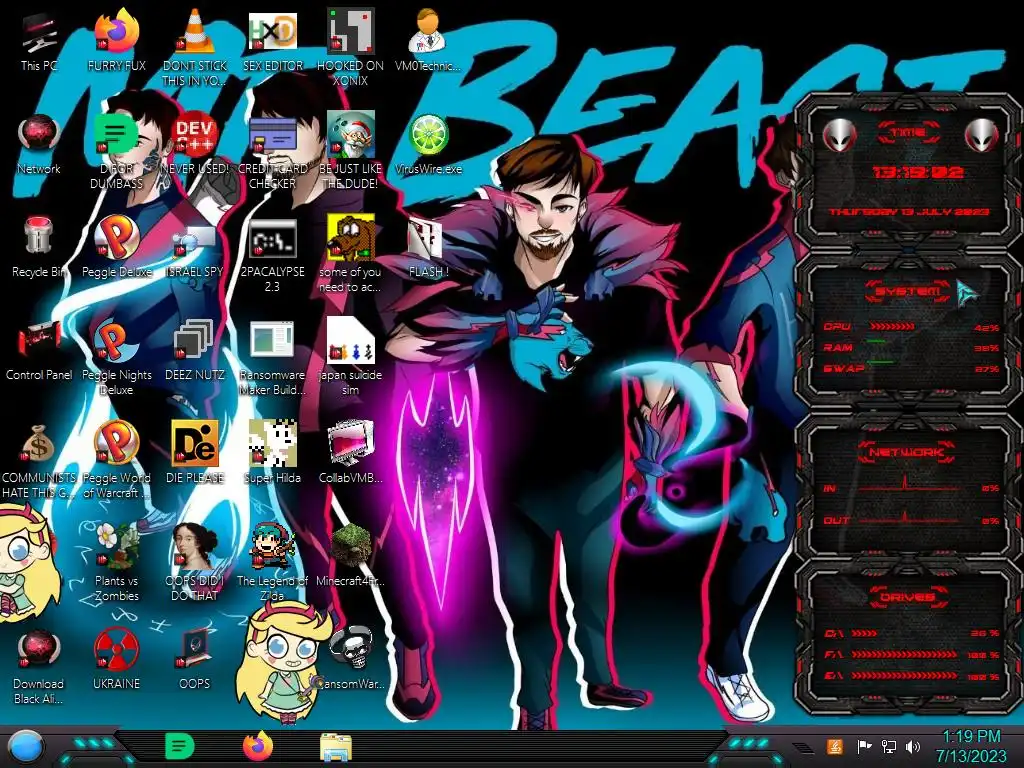Open the Network desktop icon
The image size is (1024, 768).
39,145
